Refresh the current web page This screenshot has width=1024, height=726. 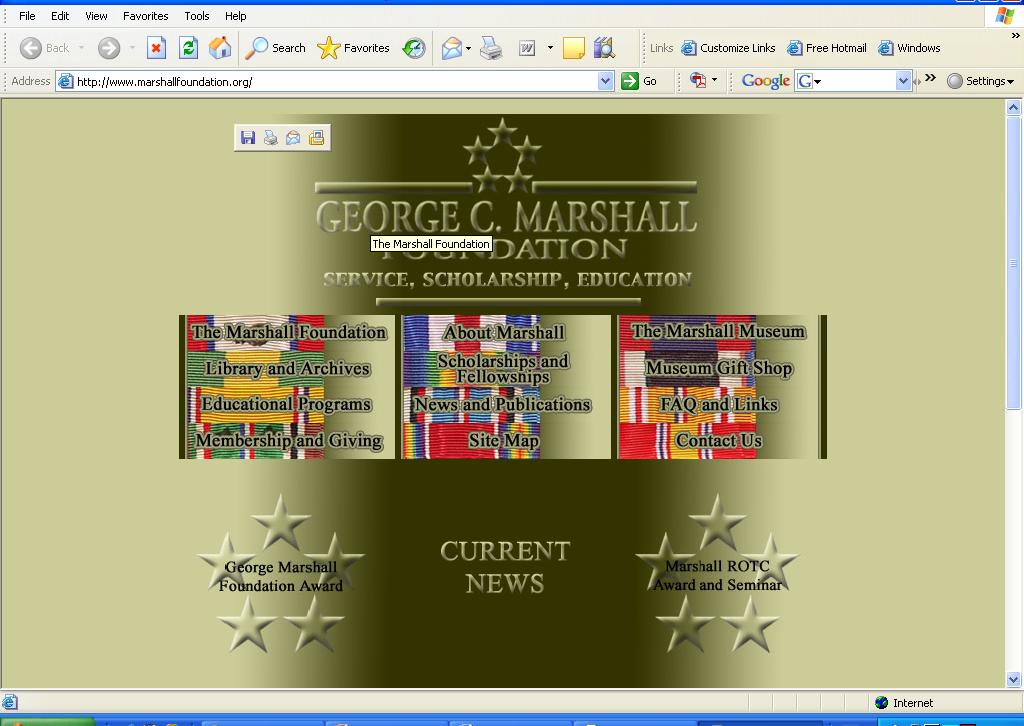188,48
